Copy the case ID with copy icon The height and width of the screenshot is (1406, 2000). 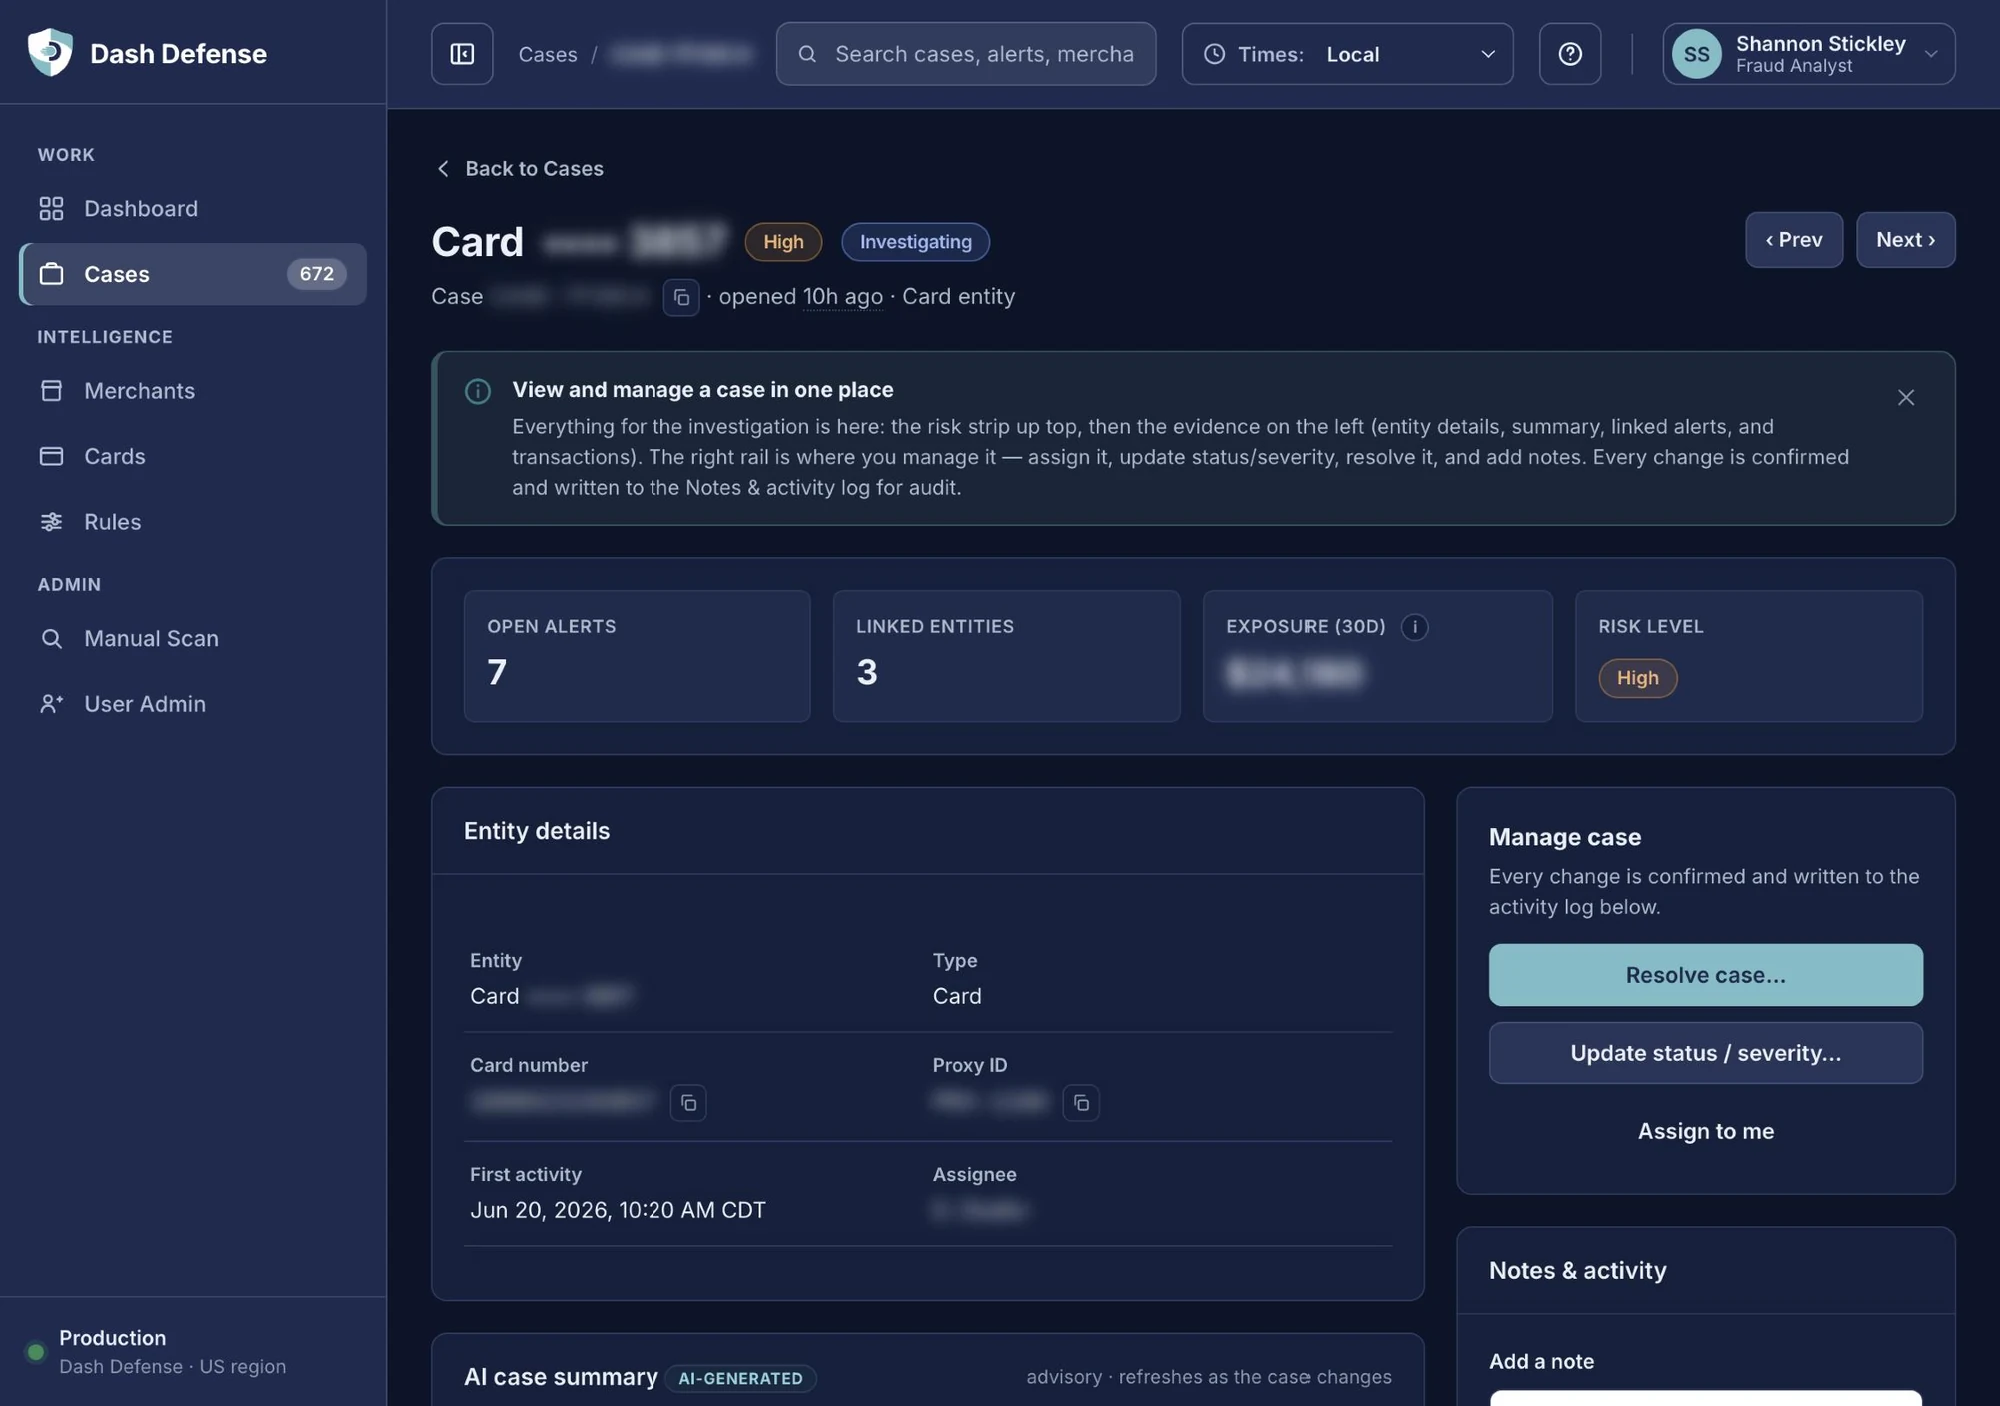[681, 297]
